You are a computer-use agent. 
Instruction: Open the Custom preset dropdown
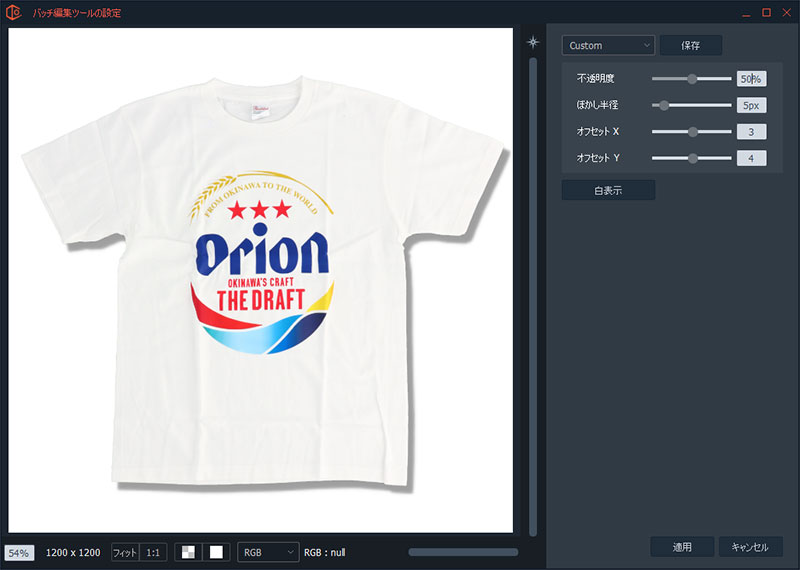point(608,45)
